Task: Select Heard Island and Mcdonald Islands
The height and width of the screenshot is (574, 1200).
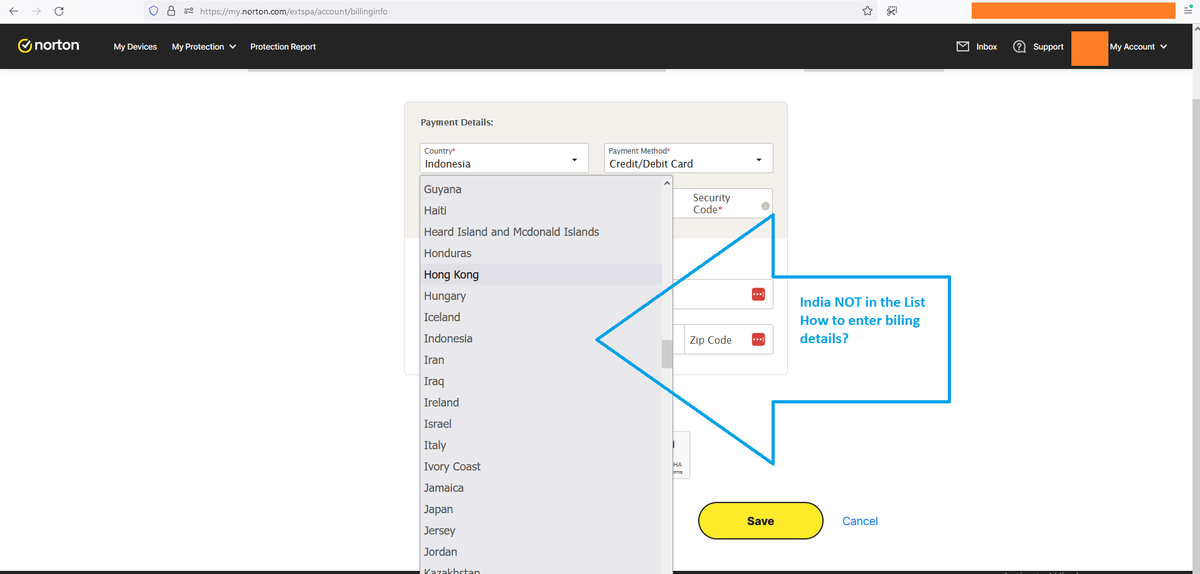Action: [540, 232]
